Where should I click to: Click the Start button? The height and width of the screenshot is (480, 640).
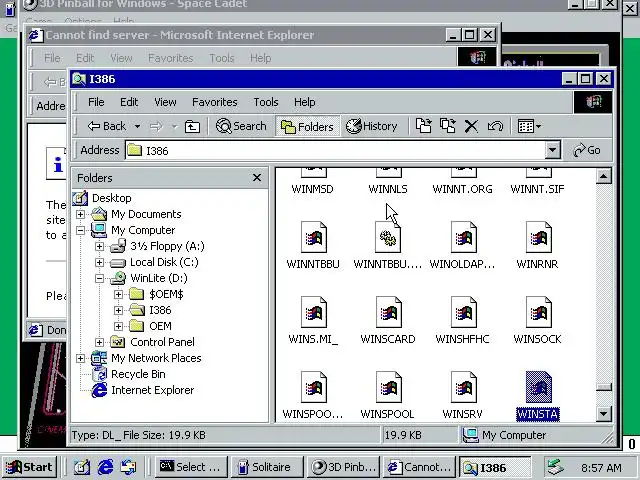(29, 467)
